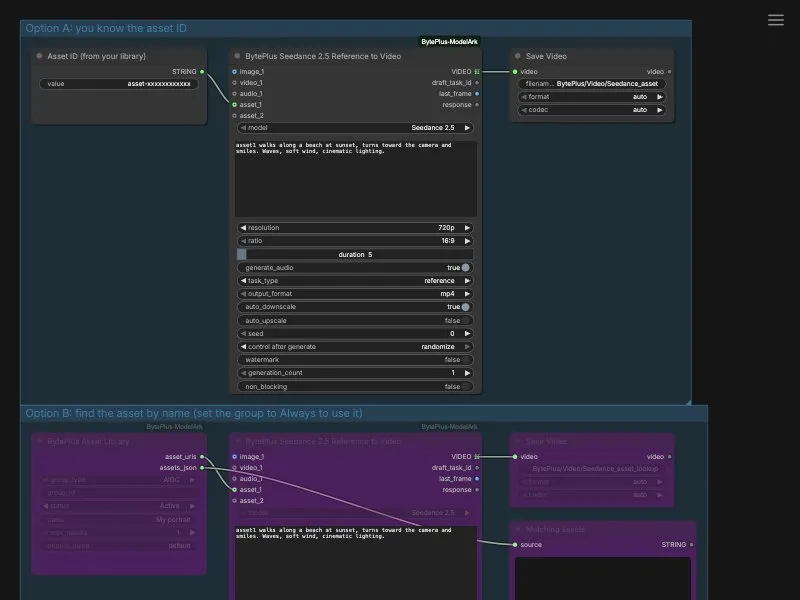The height and width of the screenshot is (600, 800).
Task: Click the duration slider
Action: click(355, 254)
